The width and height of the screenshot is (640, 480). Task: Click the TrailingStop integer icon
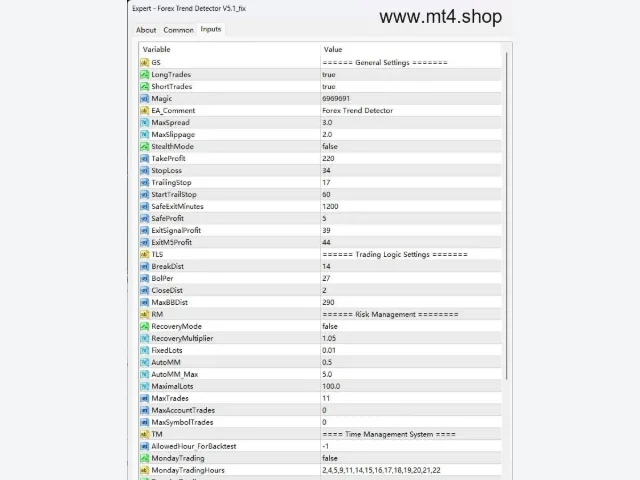144,182
